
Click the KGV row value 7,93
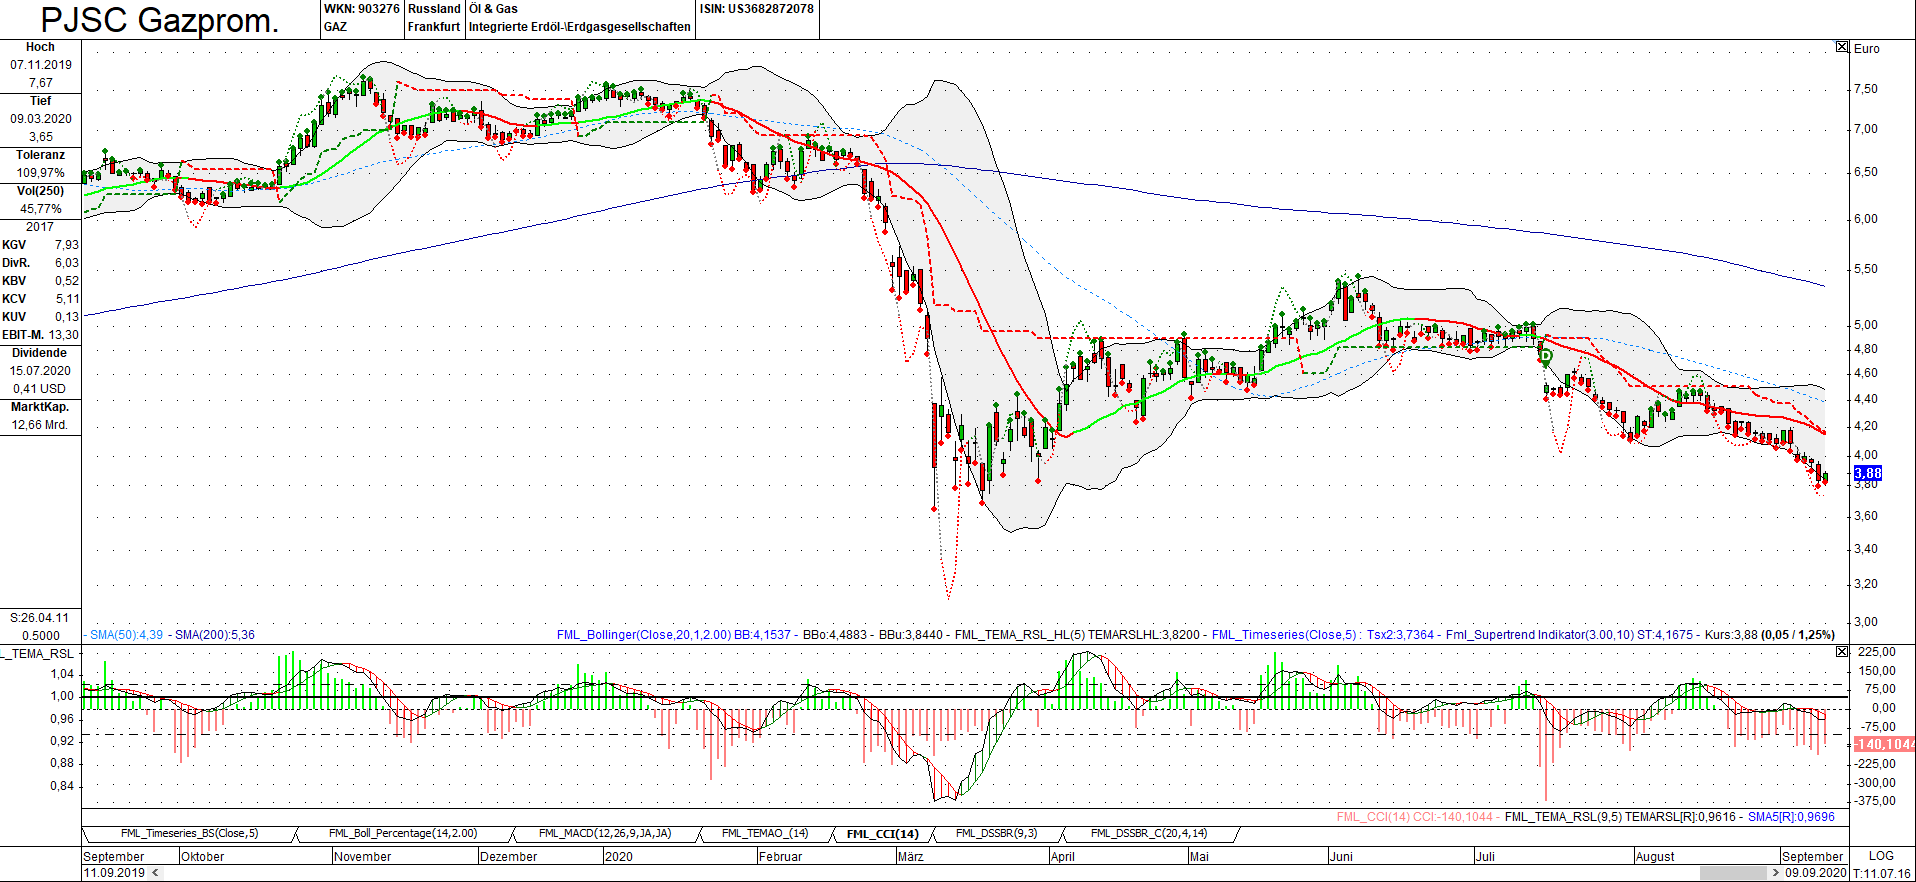tap(67, 245)
